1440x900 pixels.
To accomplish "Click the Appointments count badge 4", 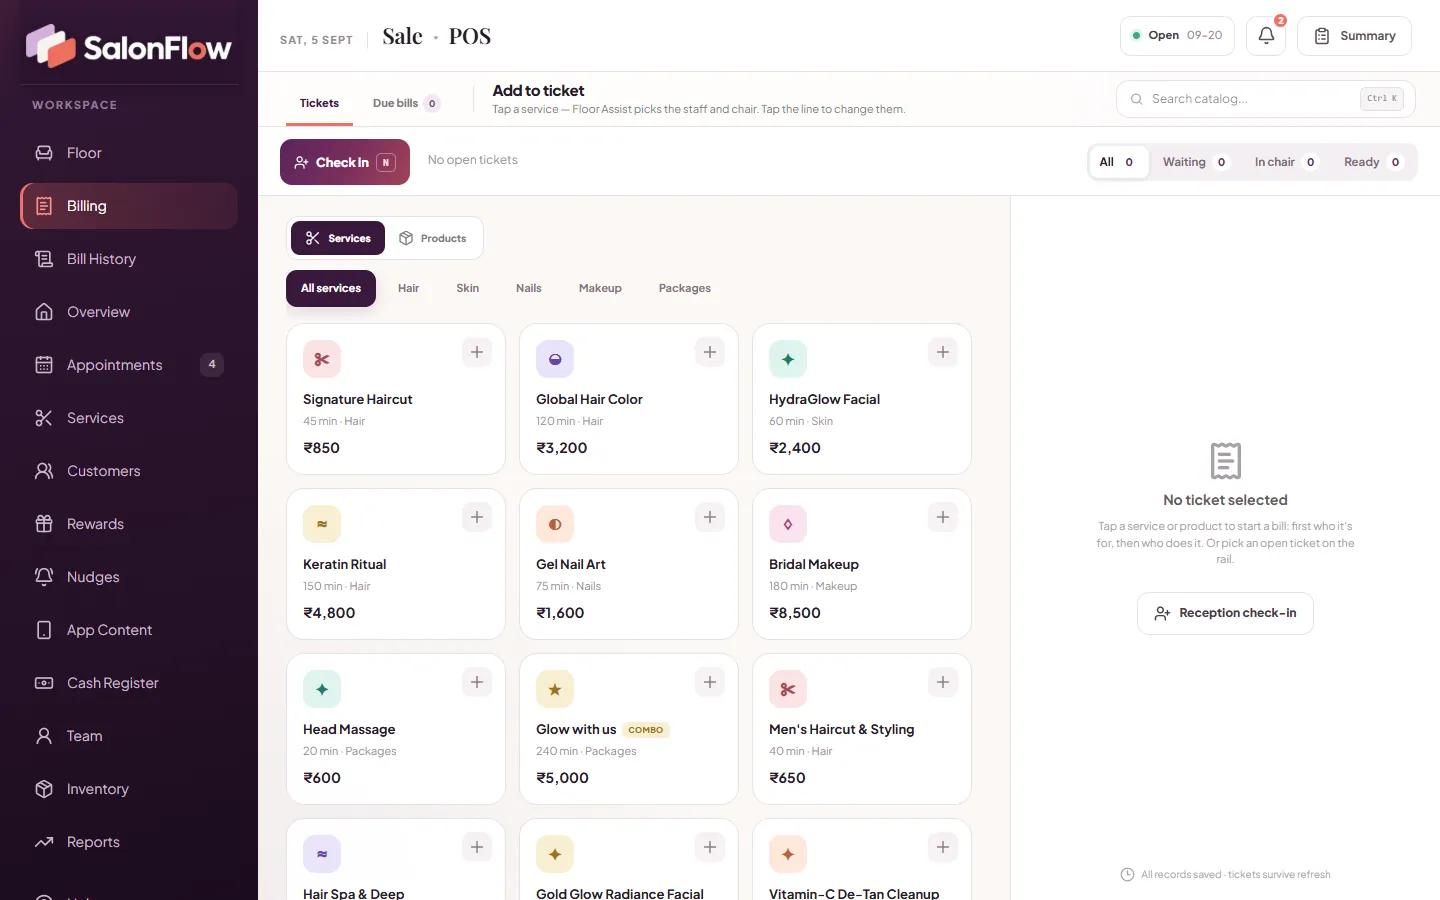I will tap(212, 365).
